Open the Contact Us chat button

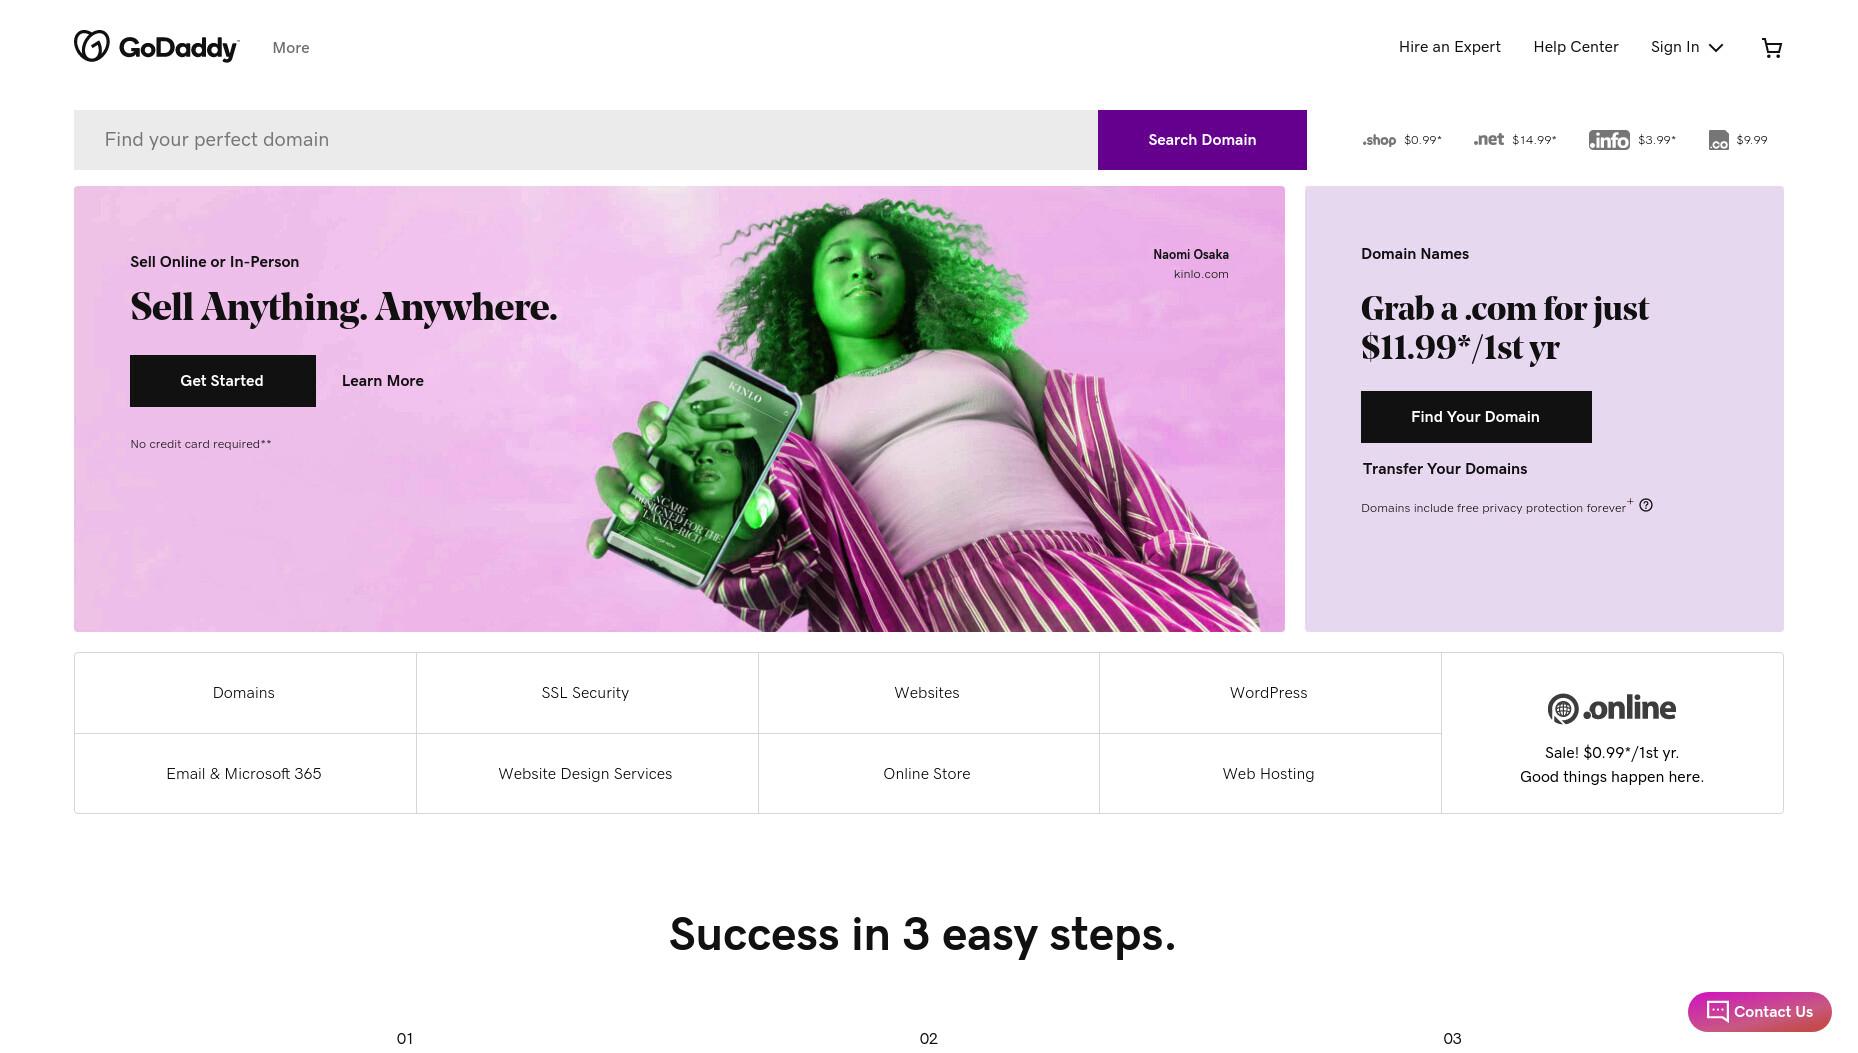pos(1759,1011)
